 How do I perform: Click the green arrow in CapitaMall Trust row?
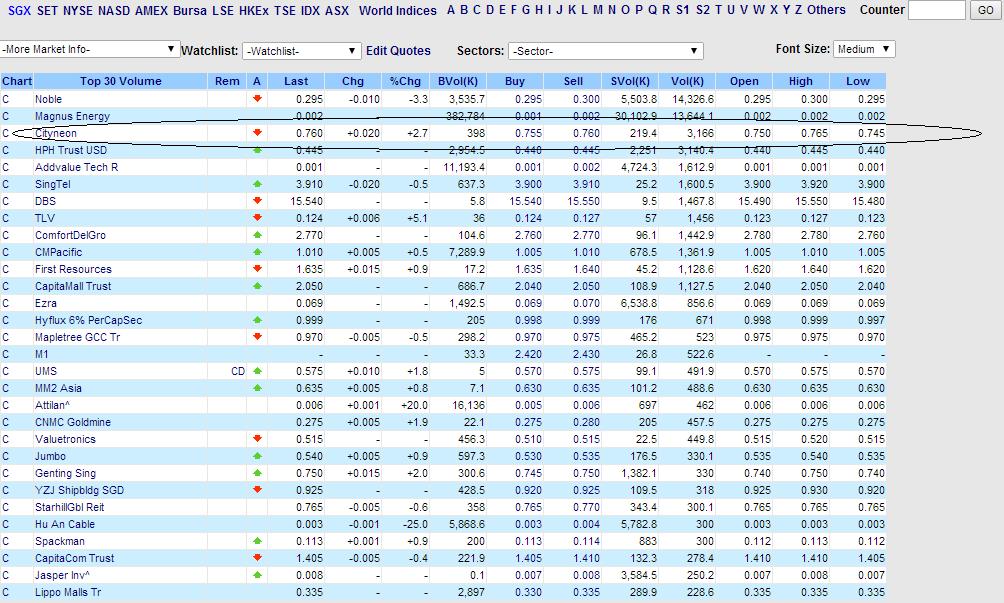257,285
